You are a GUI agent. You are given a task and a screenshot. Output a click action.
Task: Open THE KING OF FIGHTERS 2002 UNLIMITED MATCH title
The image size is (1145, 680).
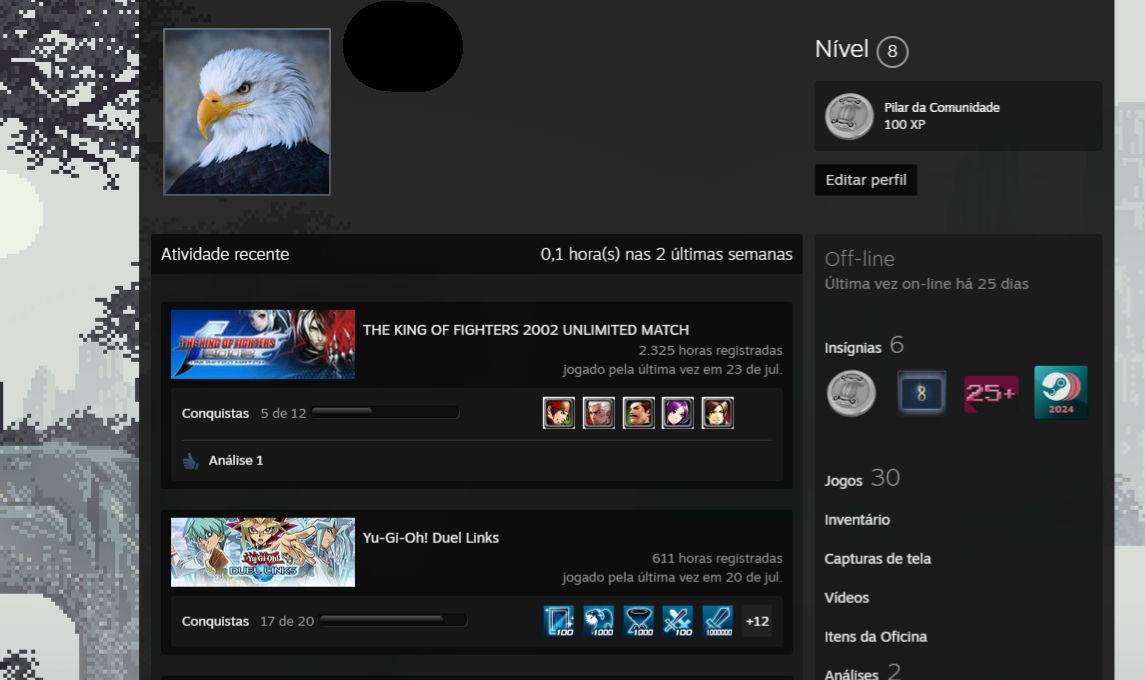point(526,329)
